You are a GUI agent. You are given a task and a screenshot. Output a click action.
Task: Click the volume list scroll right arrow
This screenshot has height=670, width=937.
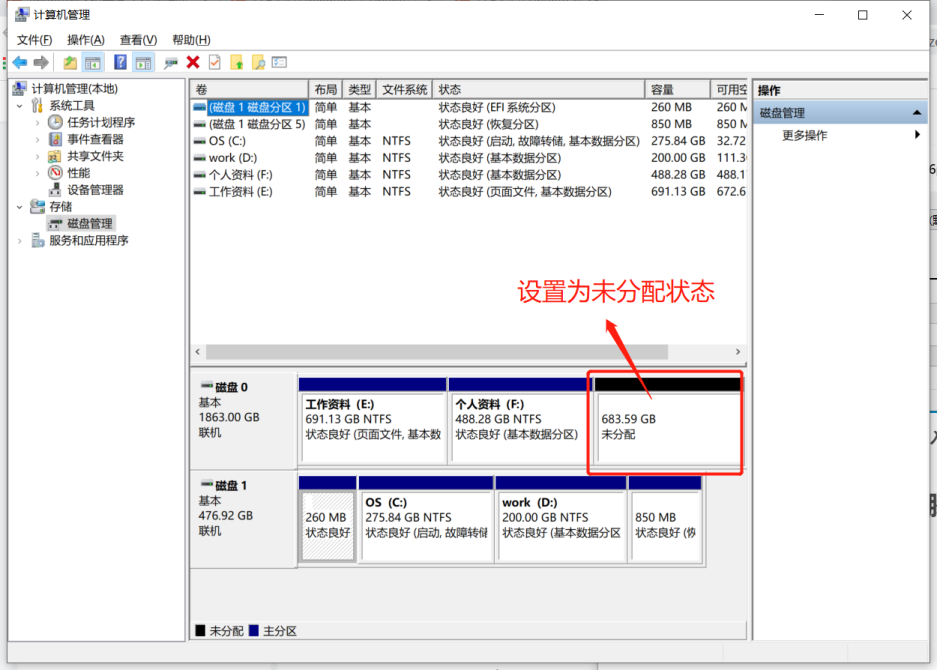click(738, 352)
